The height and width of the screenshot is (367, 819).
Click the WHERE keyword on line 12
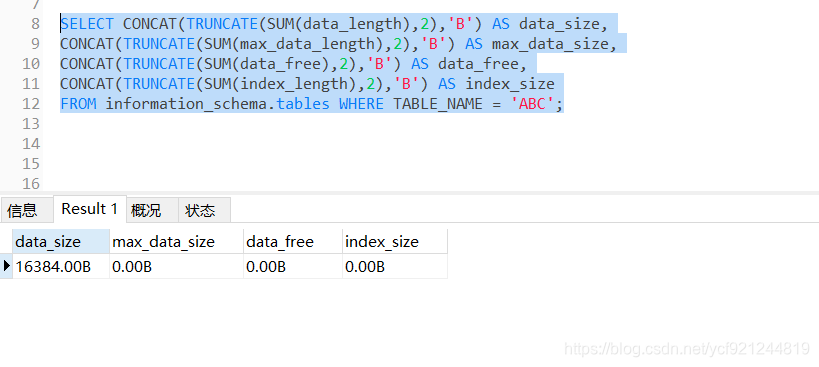[361, 104]
